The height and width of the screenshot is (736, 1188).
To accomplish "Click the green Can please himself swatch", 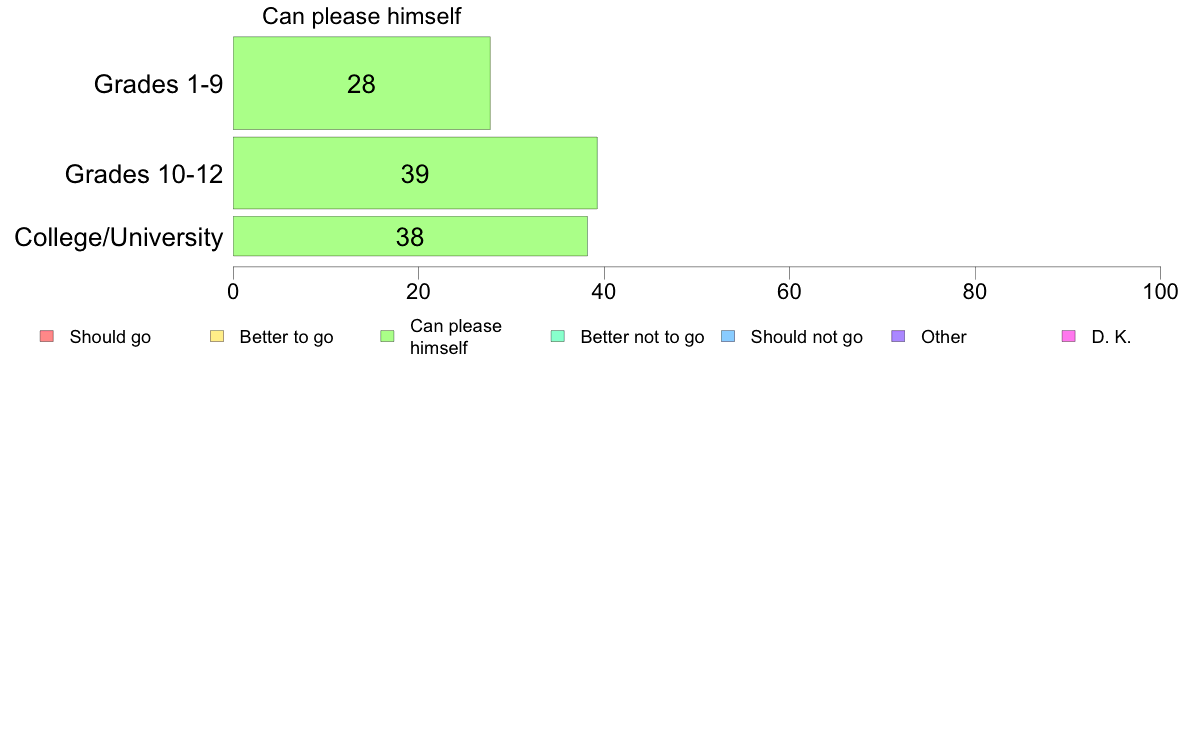I will [x=387, y=337].
